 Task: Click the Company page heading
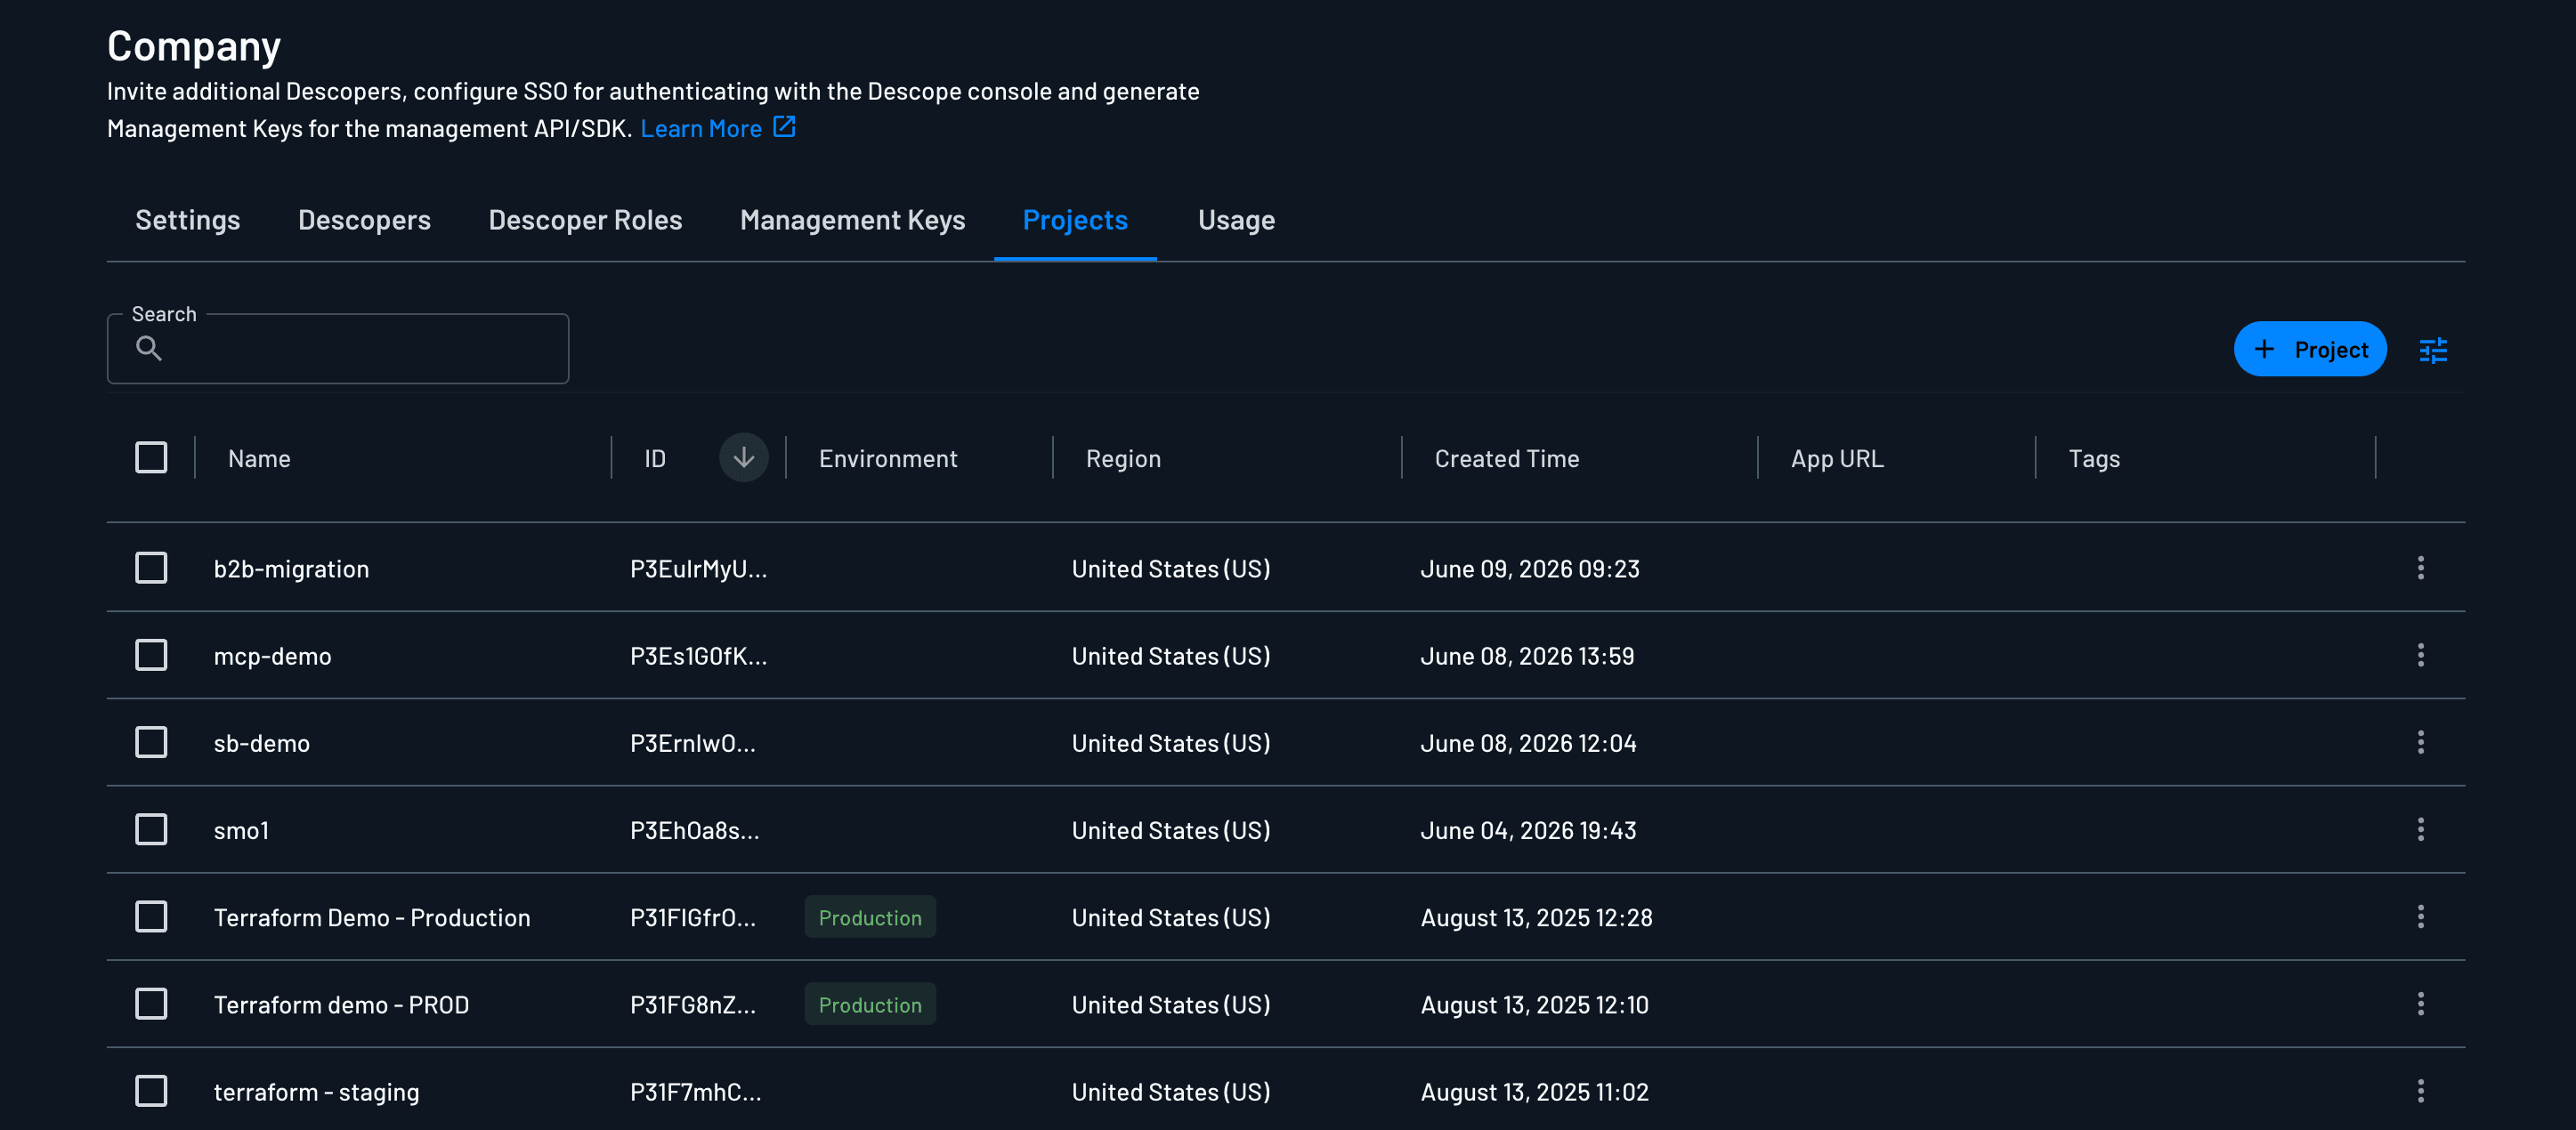[x=194, y=46]
